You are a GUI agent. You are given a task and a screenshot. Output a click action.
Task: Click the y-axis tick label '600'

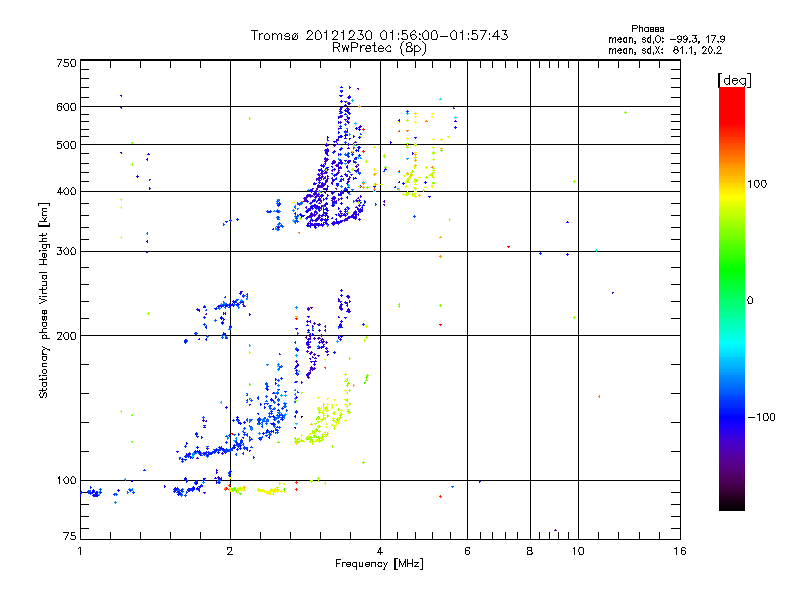pos(67,107)
